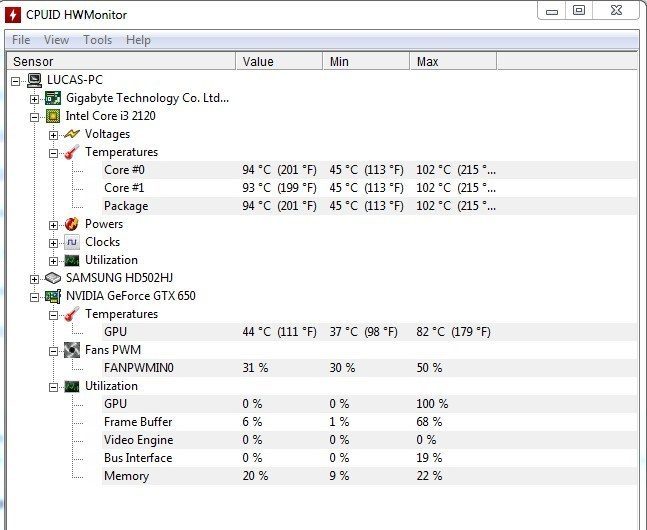647x530 pixels.
Task: Click the NVIDIA graphics card icon
Action: point(53,296)
